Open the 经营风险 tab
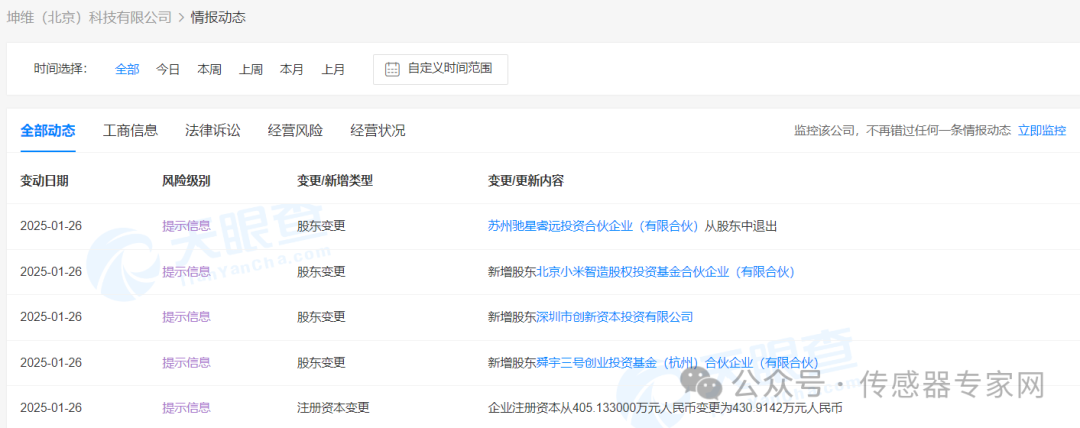The height and width of the screenshot is (428, 1080). 295,130
